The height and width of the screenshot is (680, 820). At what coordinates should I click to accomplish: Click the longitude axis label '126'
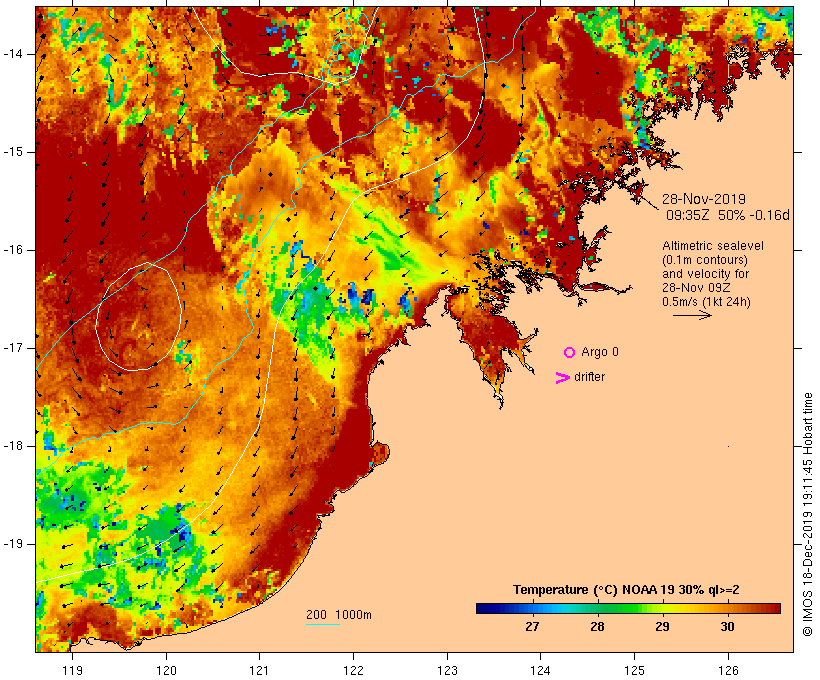[728, 670]
